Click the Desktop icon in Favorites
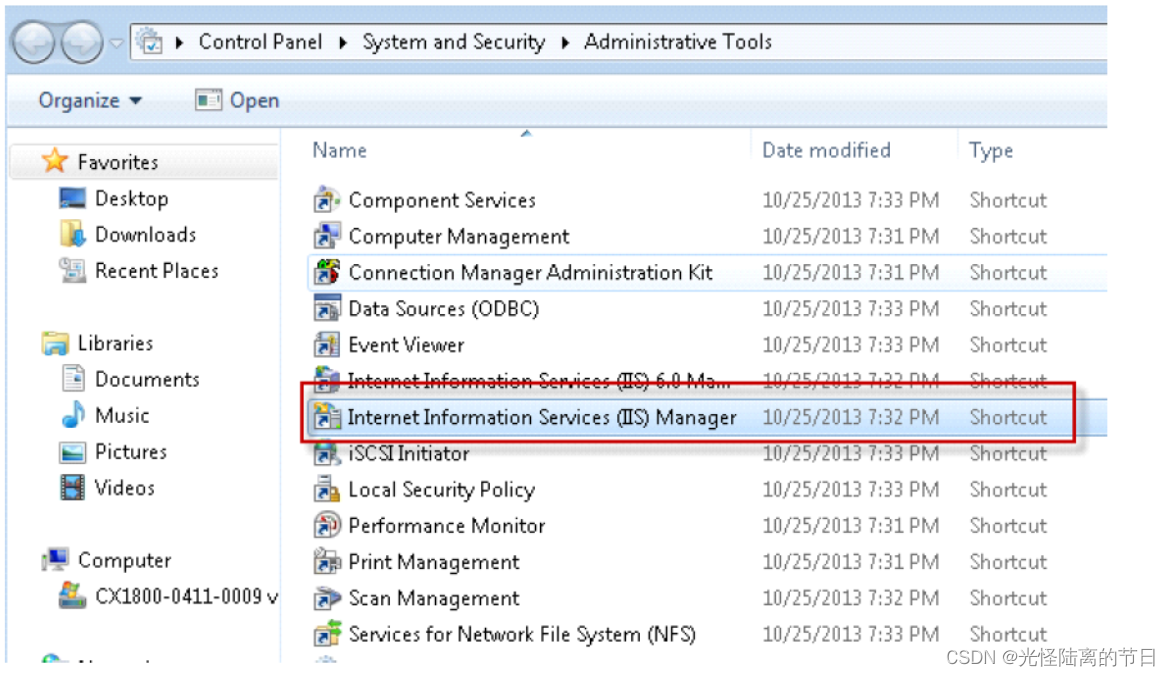The image size is (1170, 676). coord(72,198)
